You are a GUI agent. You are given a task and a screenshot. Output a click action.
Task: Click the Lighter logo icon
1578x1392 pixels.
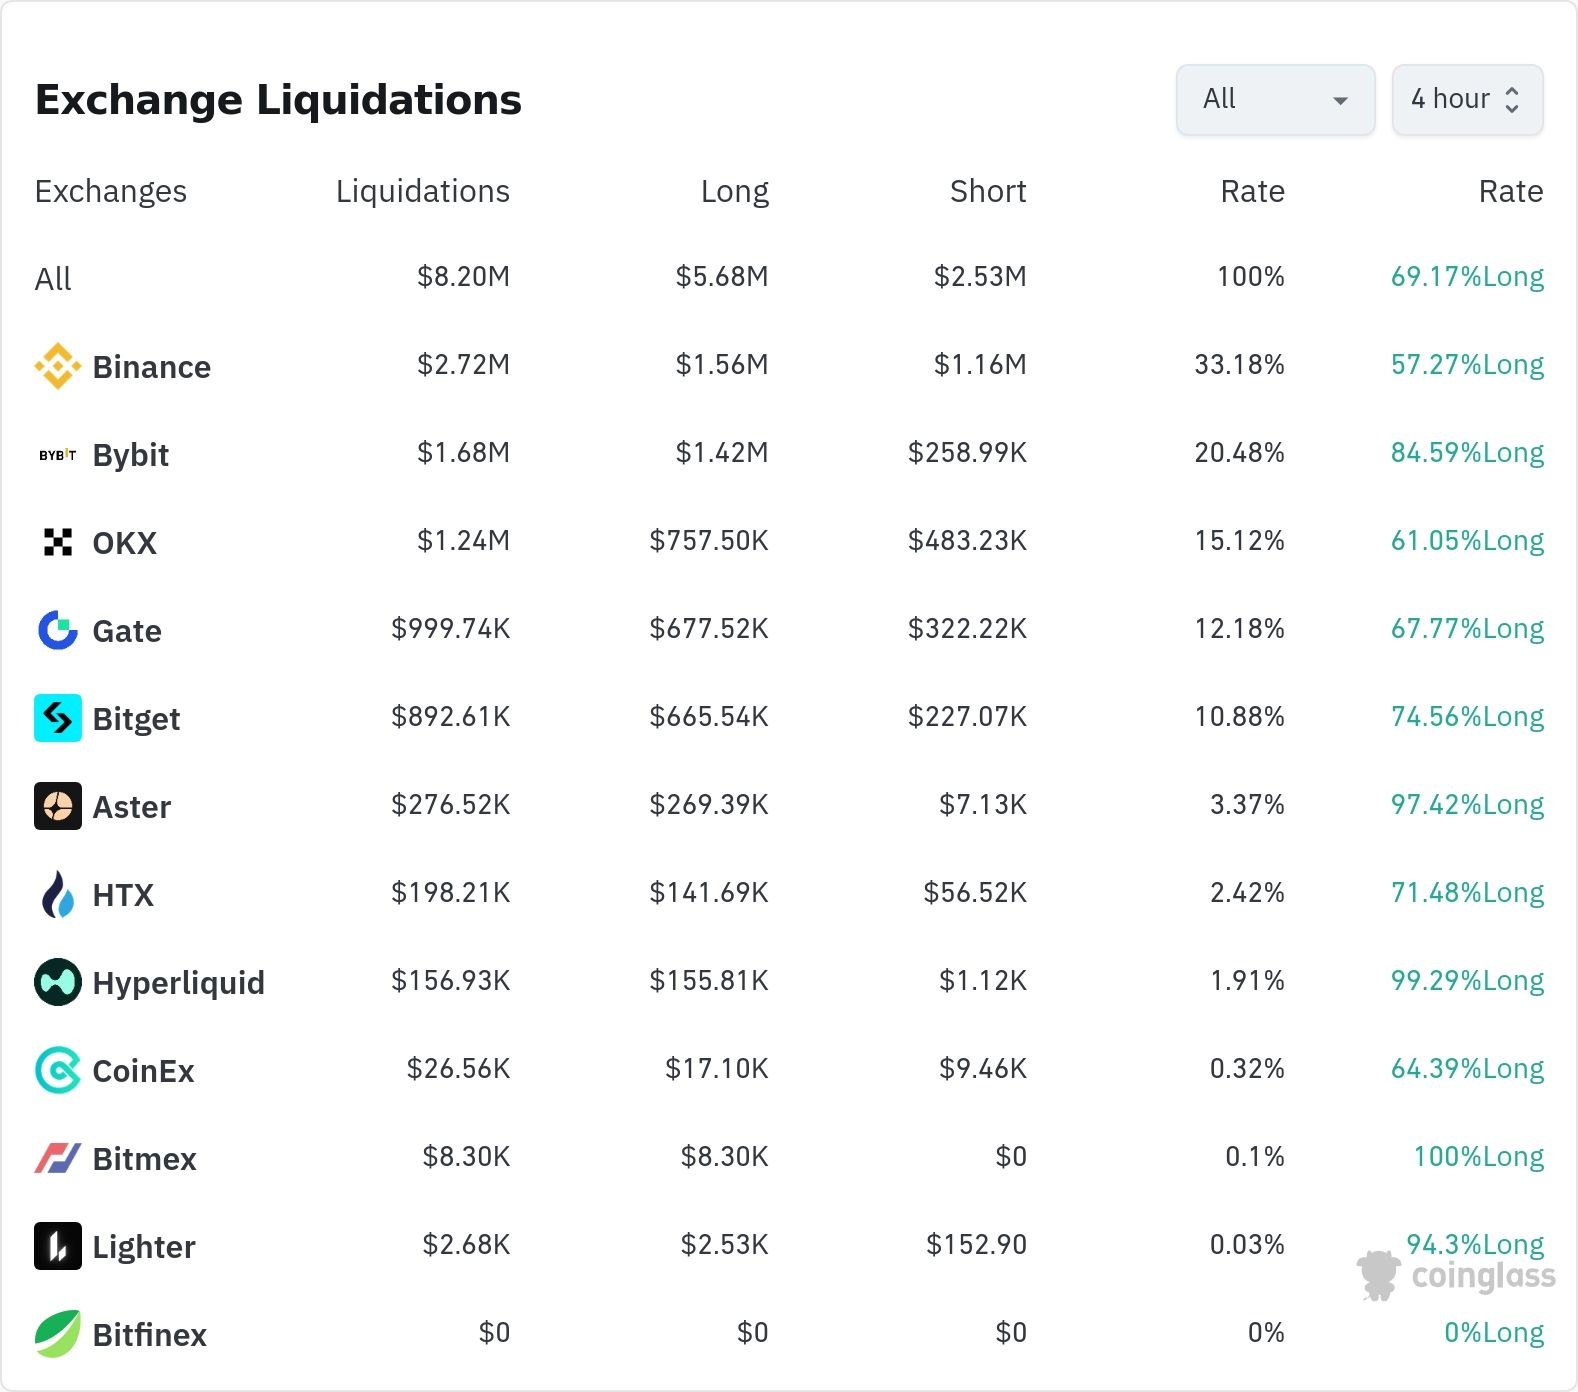point(58,1246)
